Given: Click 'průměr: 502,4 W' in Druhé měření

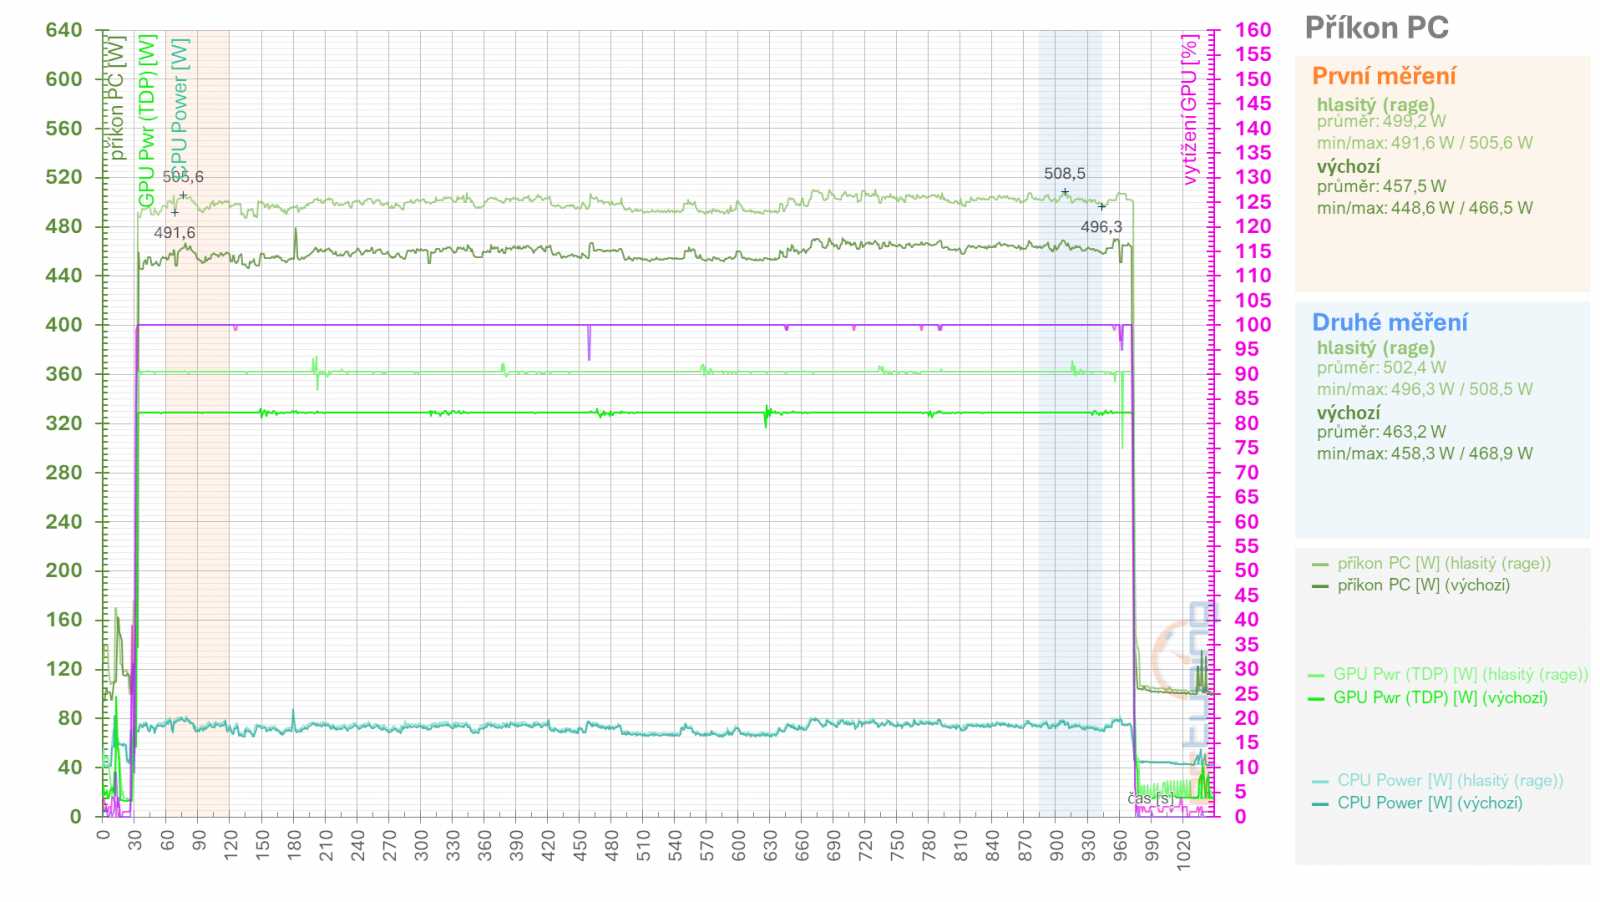Looking at the screenshot, I should (x=1381, y=367).
